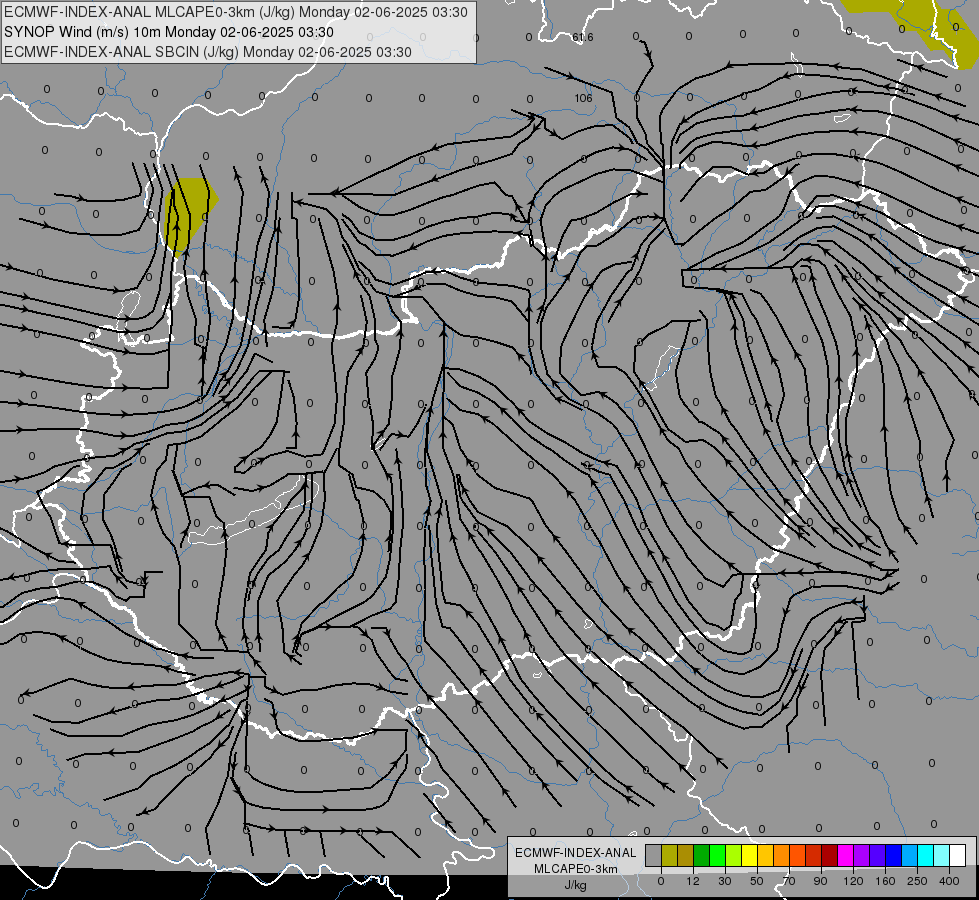
Task: Click the olive-yellow legend swatch above 0
Action: (670, 855)
